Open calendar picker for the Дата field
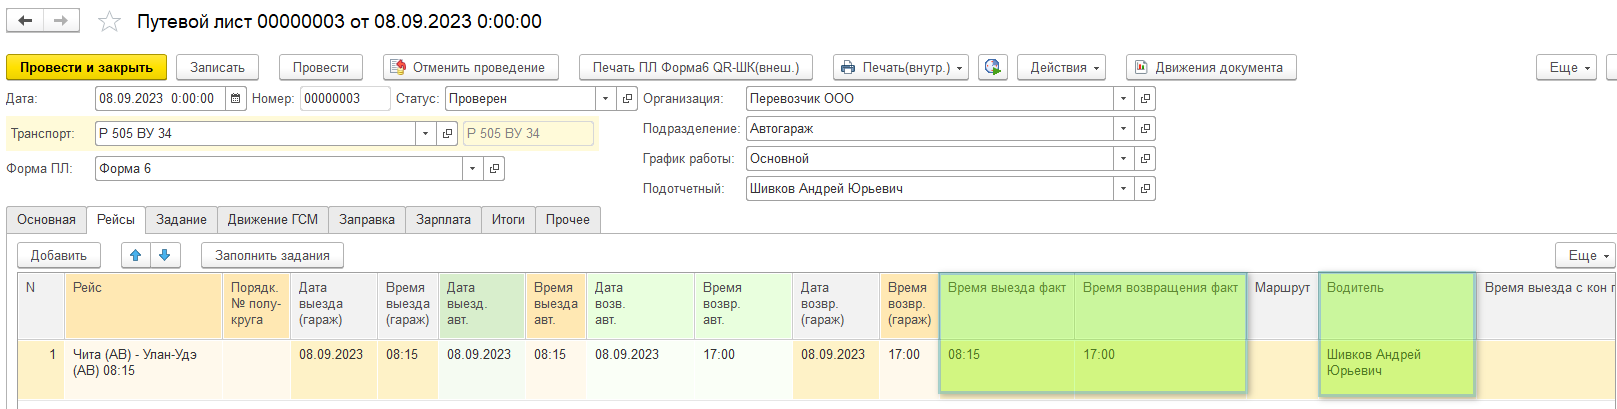Screen dimensions: 1617x409 pos(236,99)
